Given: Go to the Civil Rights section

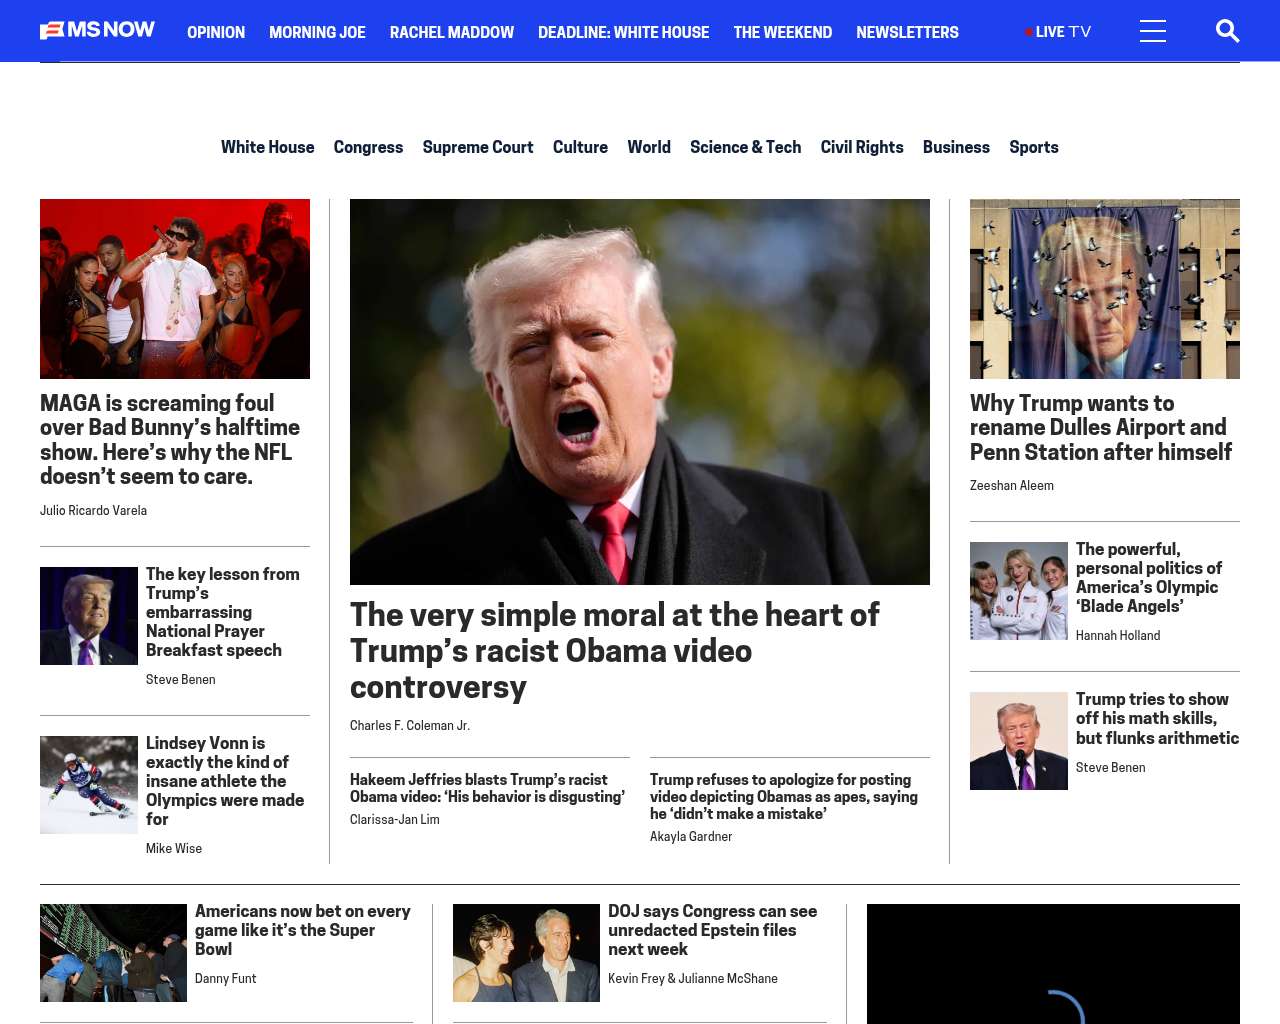Looking at the screenshot, I should click(862, 147).
